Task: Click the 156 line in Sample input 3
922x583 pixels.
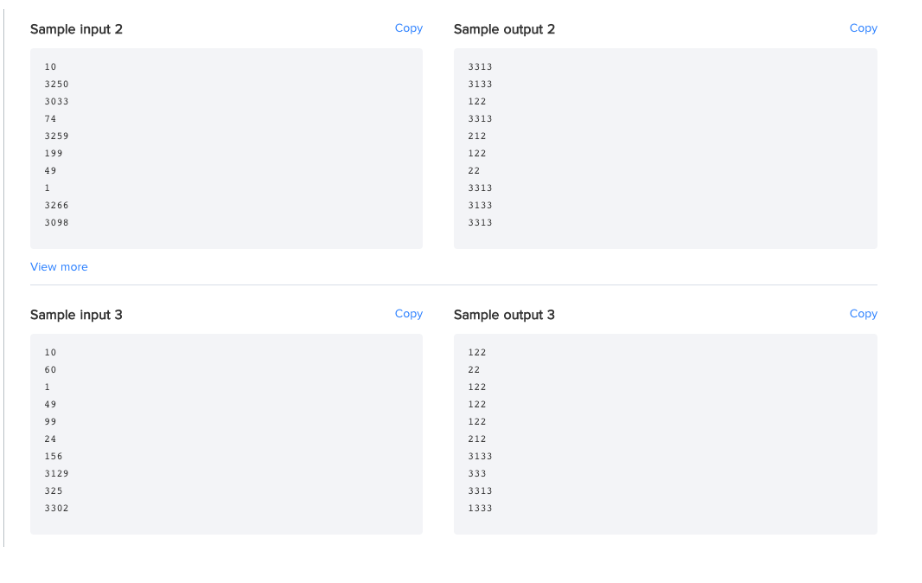Action: pyautogui.click(x=54, y=457)
